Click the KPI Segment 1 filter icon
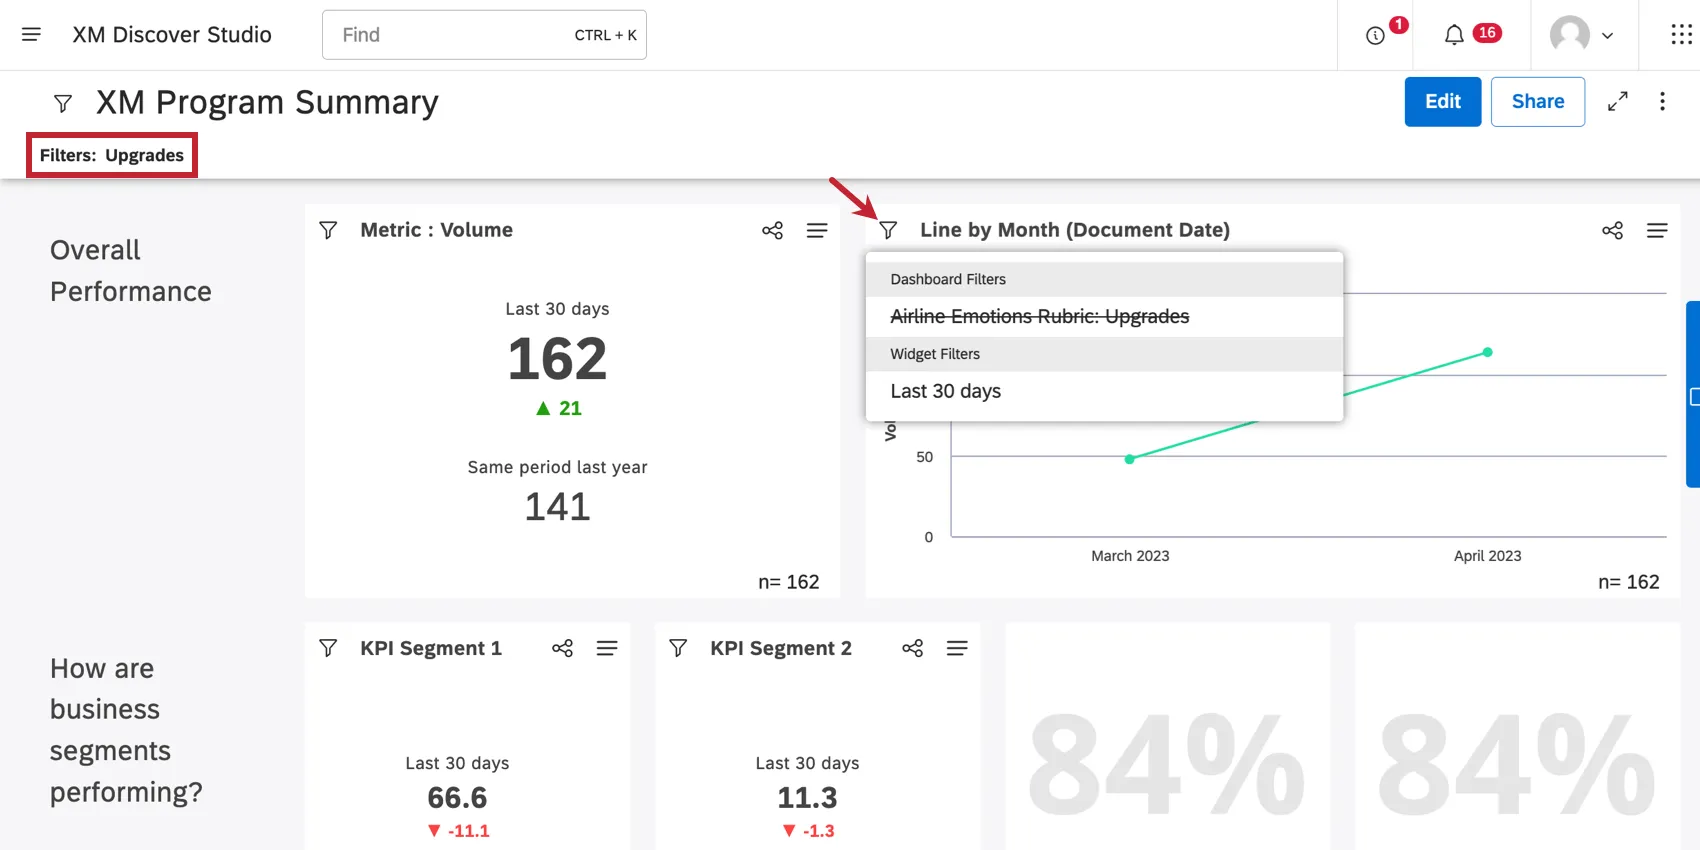Screen dimensions: 1700x850 [x=328, y=648]
